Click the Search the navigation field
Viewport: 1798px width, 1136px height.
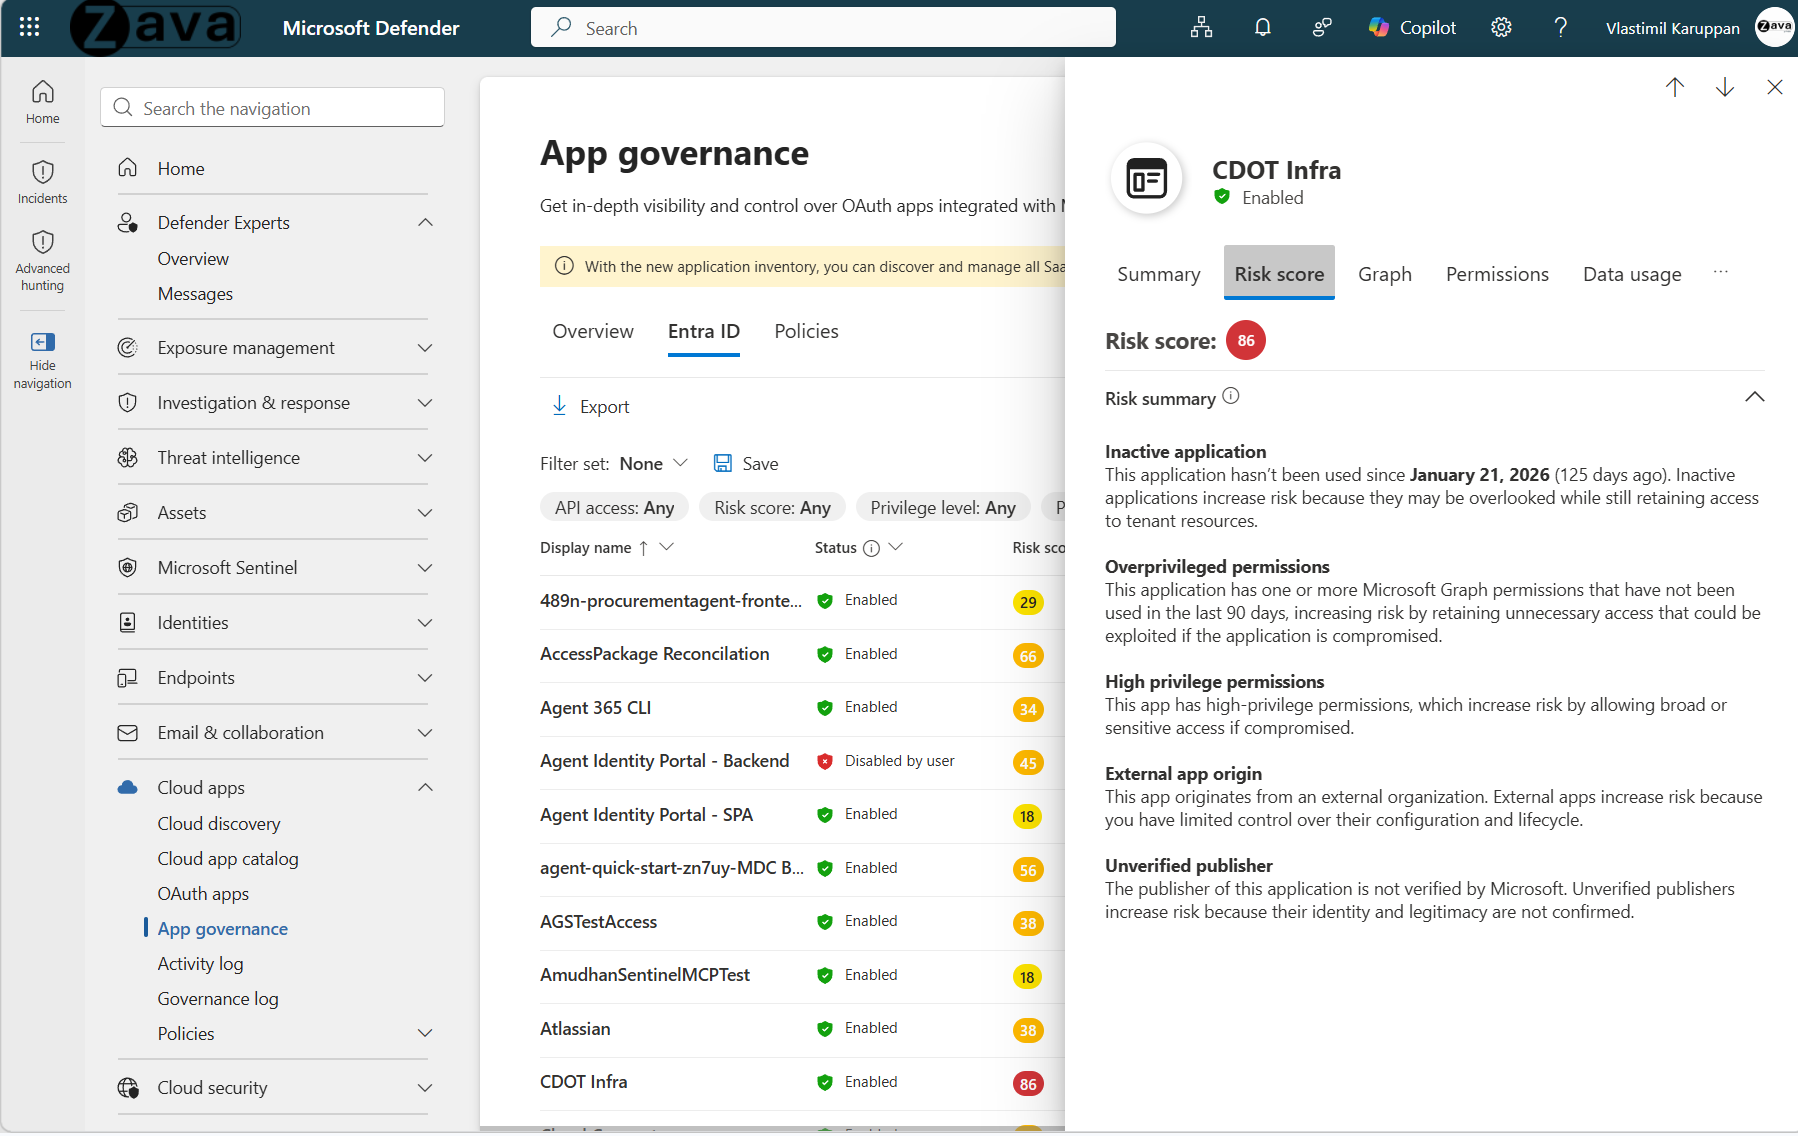pos(272,107)
